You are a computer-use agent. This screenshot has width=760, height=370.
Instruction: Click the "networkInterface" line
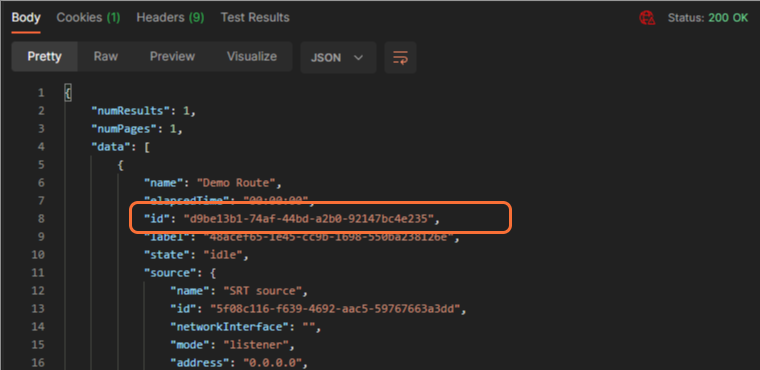246,327
